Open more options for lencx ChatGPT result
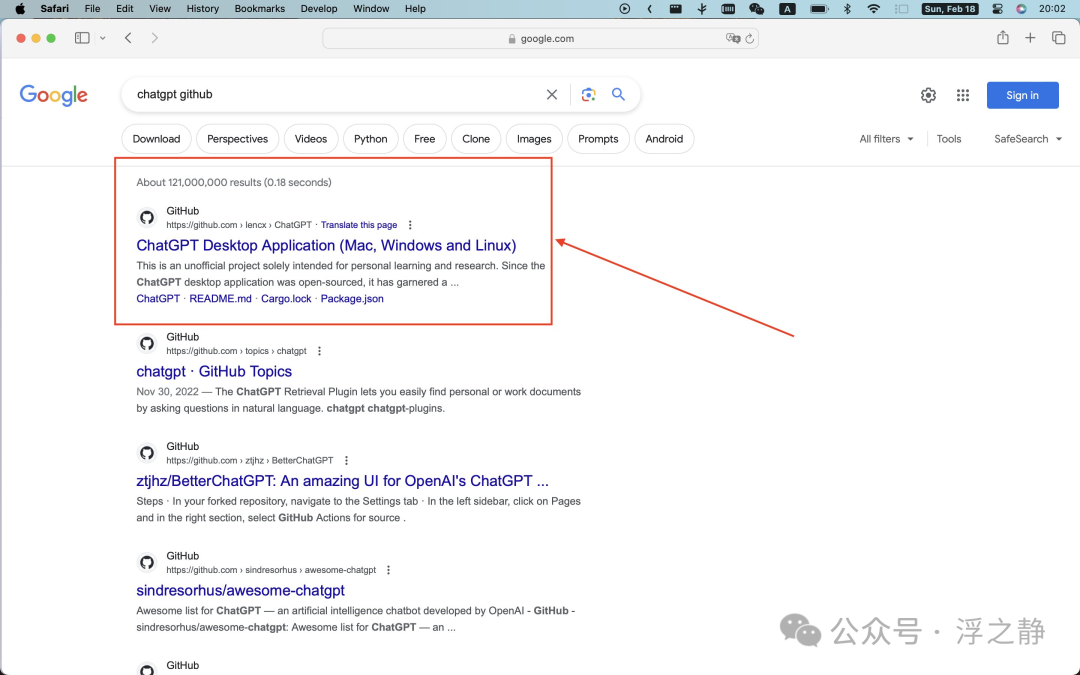Viewport: 1080px width, 675px height. [x=410, y=225]
